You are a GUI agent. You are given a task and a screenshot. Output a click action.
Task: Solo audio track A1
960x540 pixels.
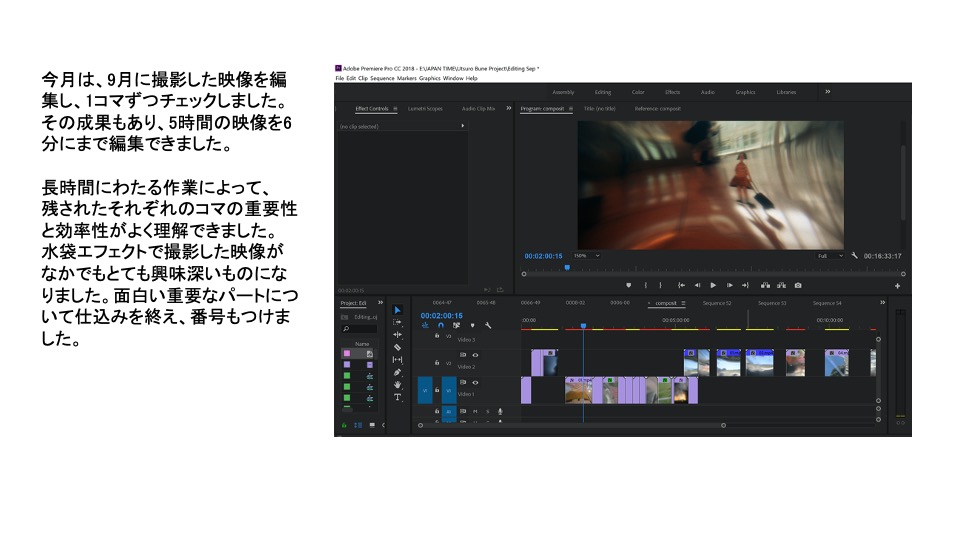tap(487, 411)
